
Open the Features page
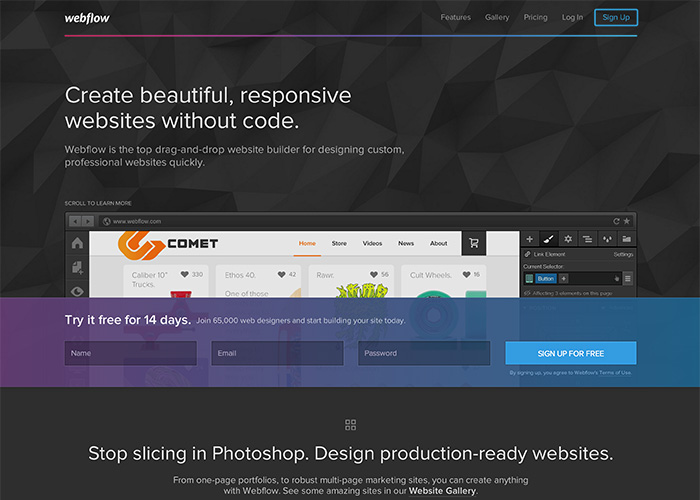[455, 17]
